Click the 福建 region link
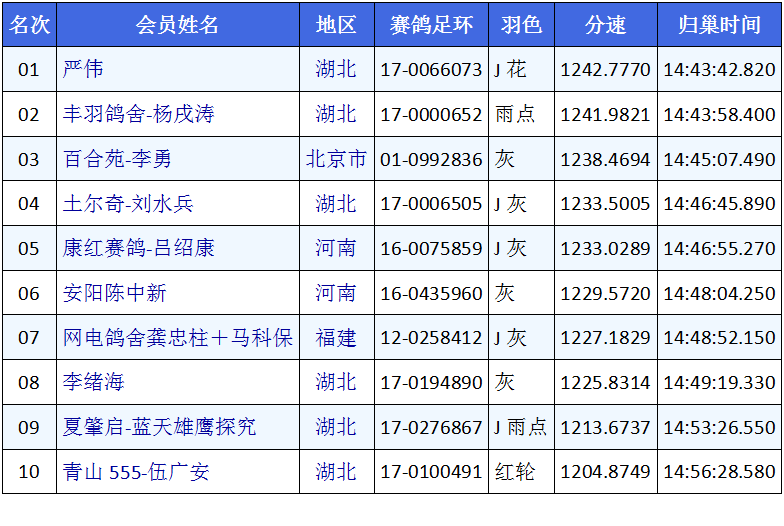The height and width of the screenshot is (526, 784). click(336, 338)
